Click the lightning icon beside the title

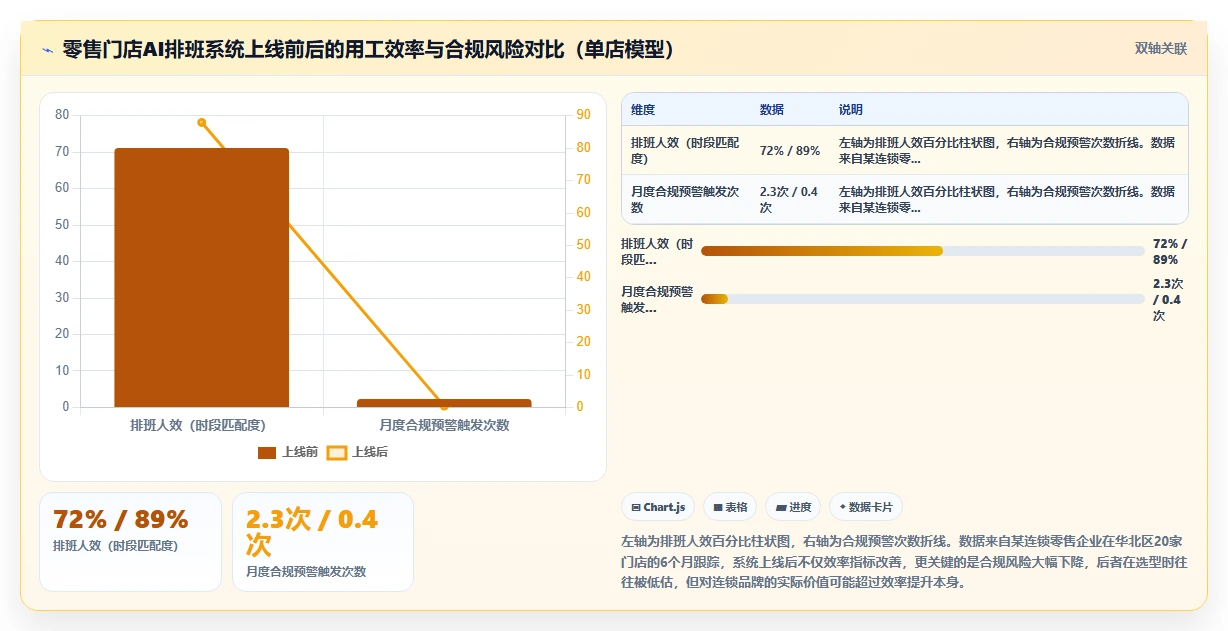47,49
